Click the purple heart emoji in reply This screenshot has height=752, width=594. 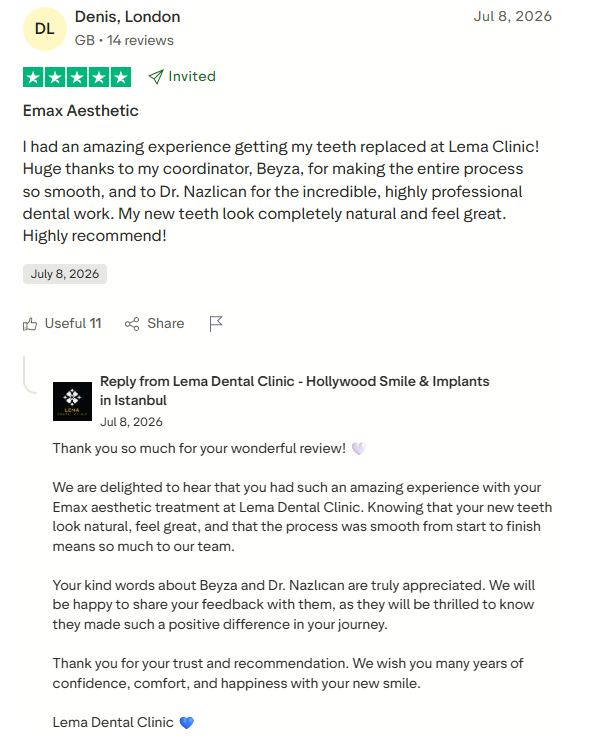pyautogui.click(x=359, y=448)
